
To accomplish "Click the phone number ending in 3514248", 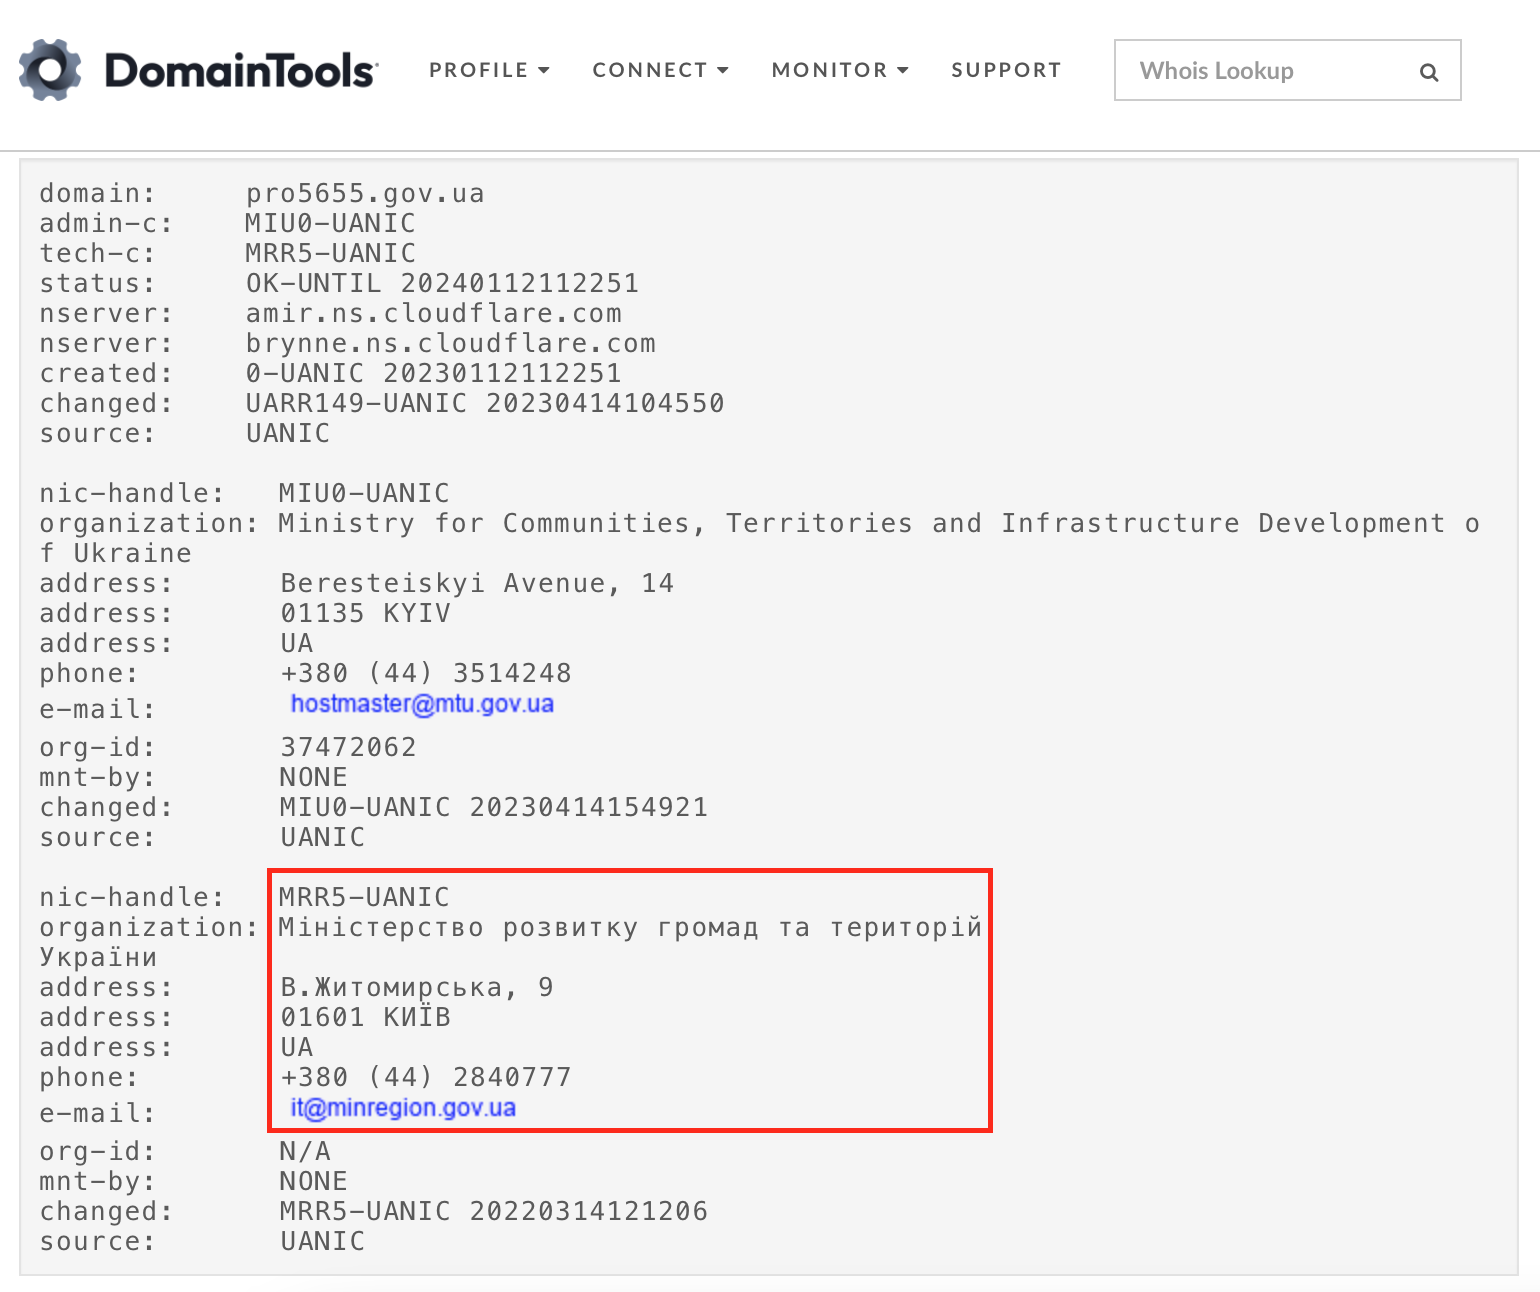I will [426, 673].
